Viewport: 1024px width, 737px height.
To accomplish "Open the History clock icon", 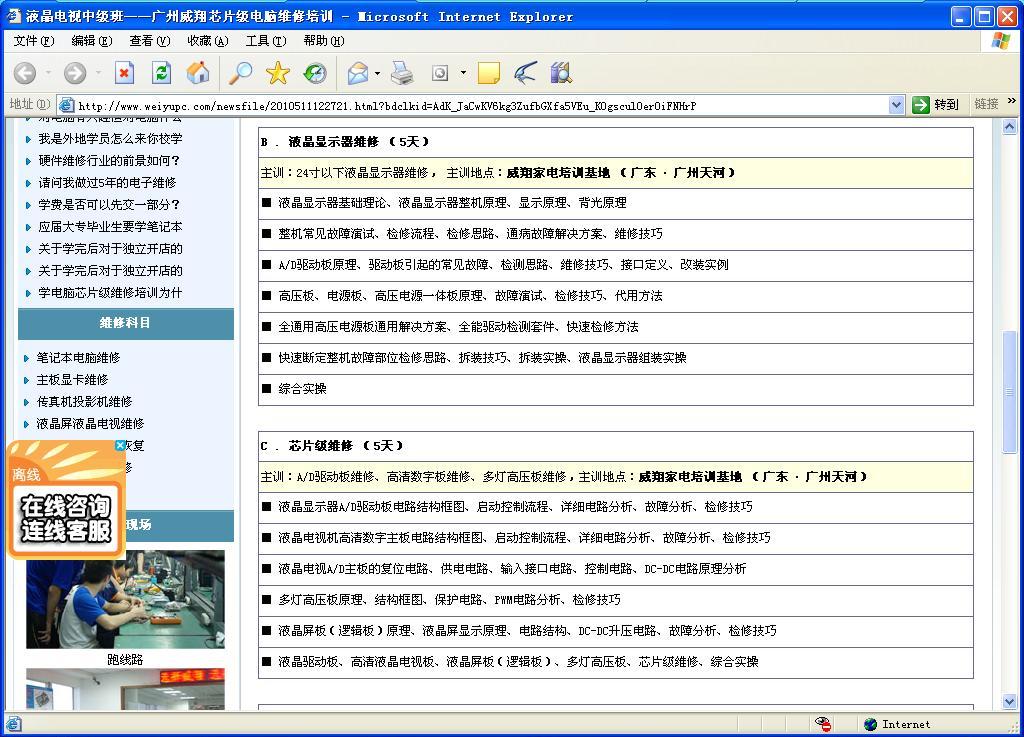I will click(315, 73).
